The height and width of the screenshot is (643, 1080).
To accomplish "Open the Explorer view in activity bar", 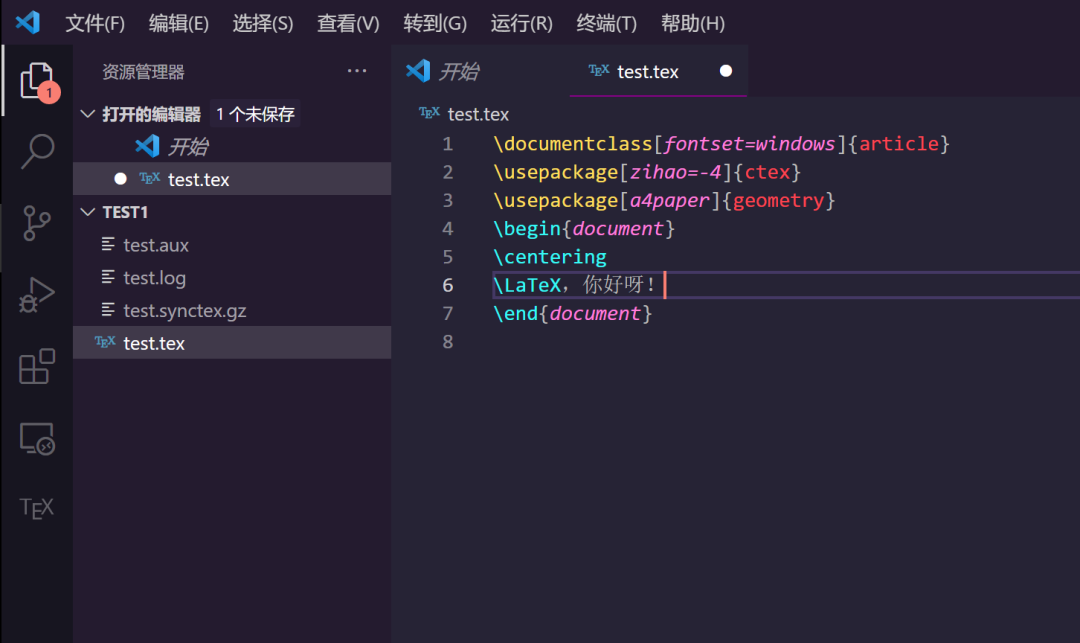I will (37, 81).
